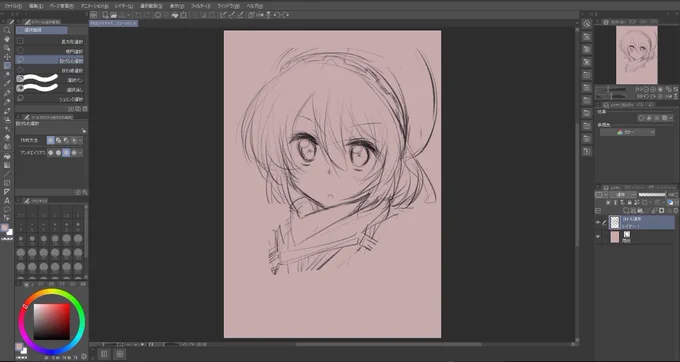Open sub tool detail wrench icon
Image resolution: width=680 pixels, height=362 pixels.
85,192
